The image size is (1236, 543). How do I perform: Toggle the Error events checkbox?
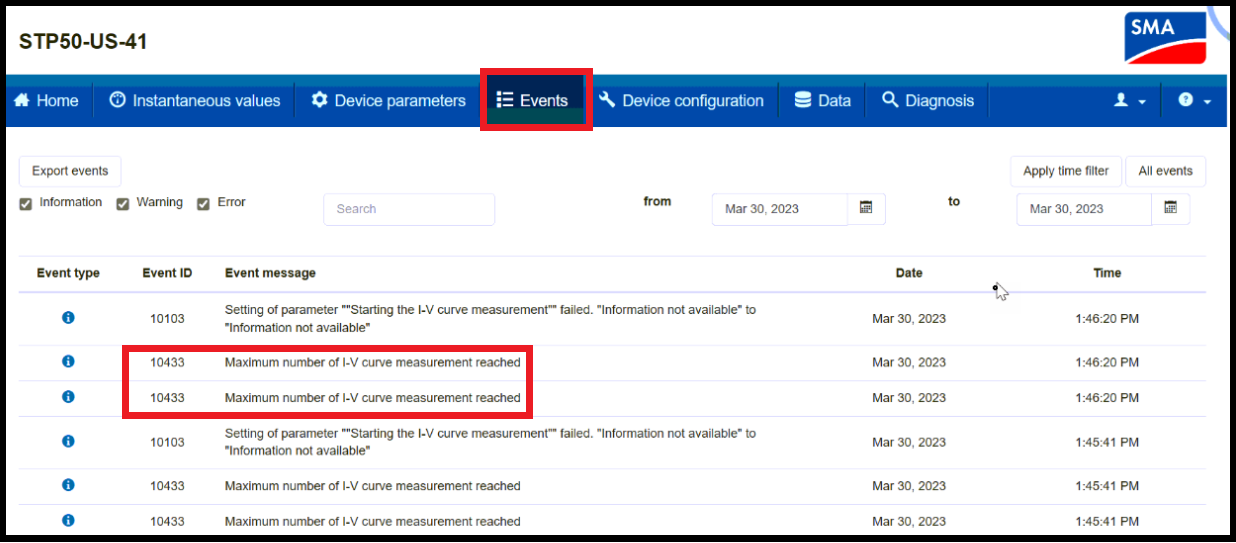204,204
